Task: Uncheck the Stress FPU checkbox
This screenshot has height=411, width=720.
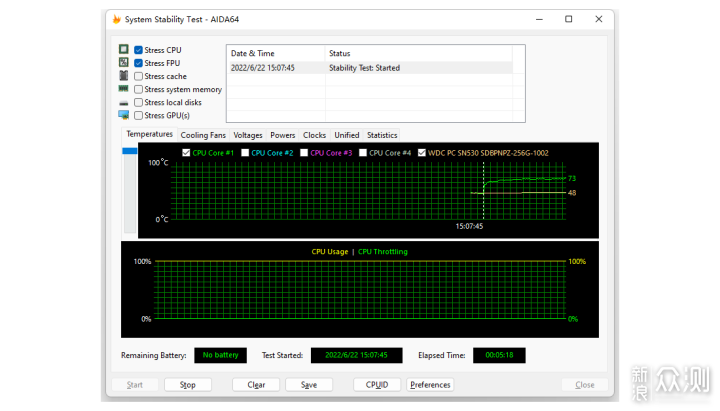Action: [138, 63]
